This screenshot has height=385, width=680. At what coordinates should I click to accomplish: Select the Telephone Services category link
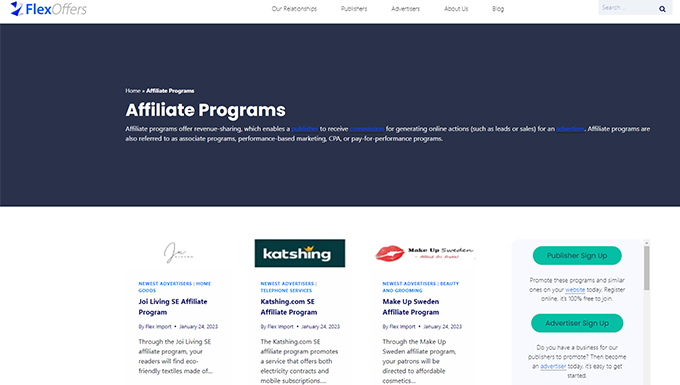click(x=286, y=290)
